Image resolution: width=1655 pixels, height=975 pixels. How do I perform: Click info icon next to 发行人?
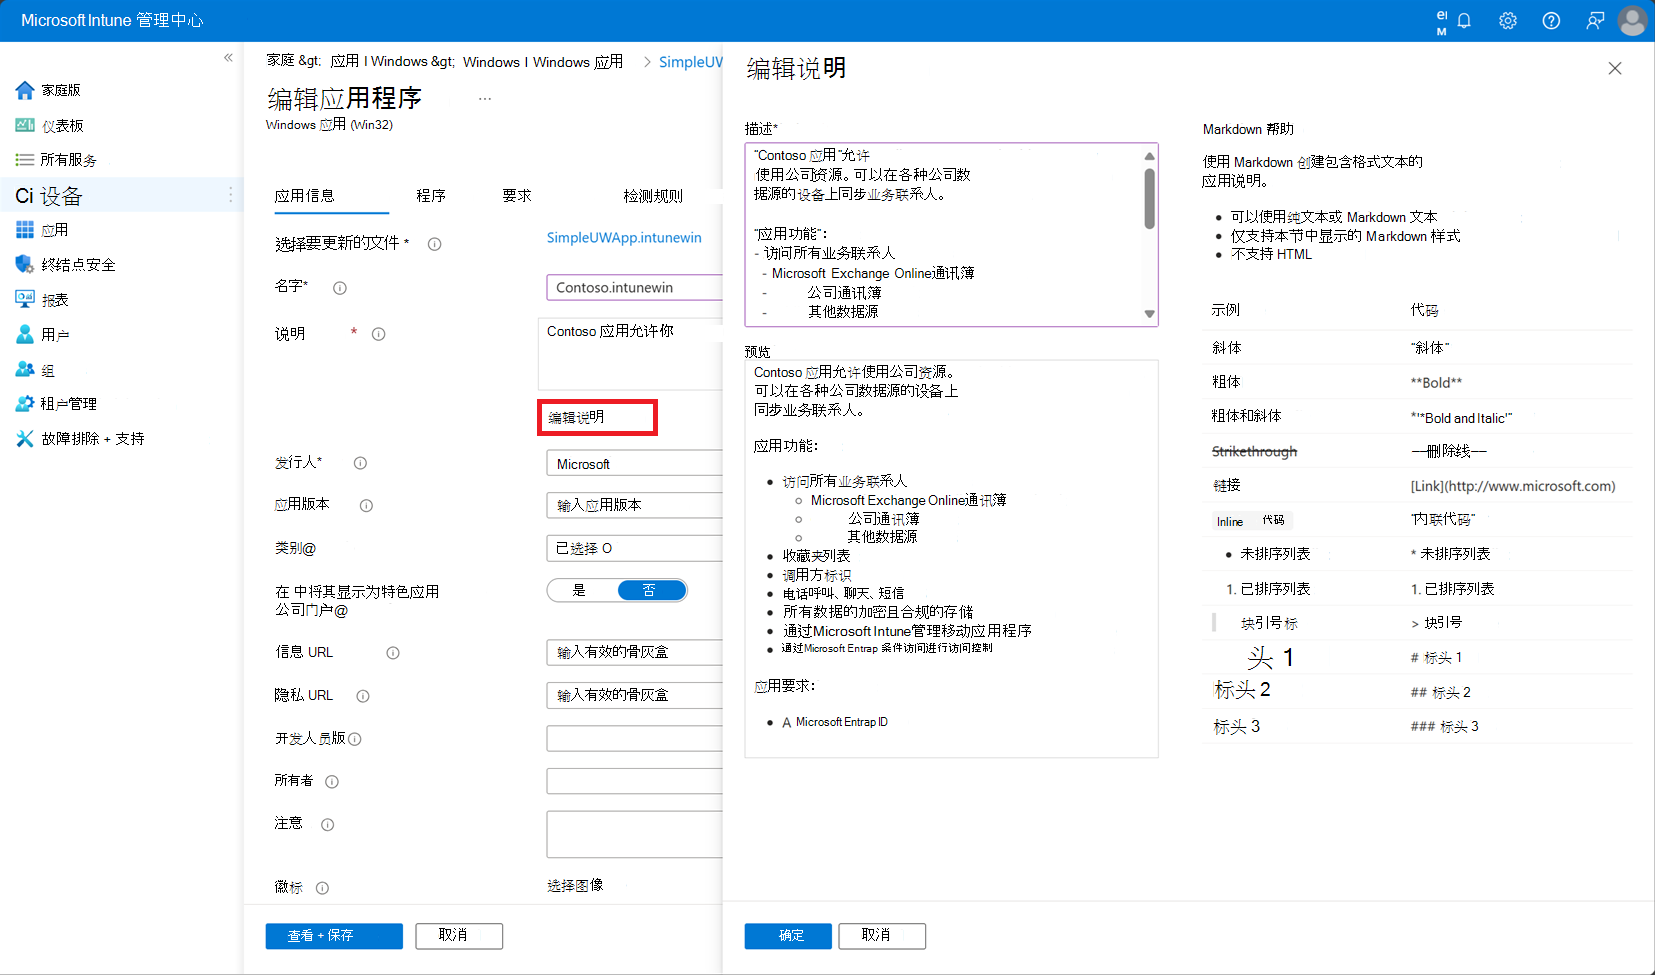[x=360, y=463]
